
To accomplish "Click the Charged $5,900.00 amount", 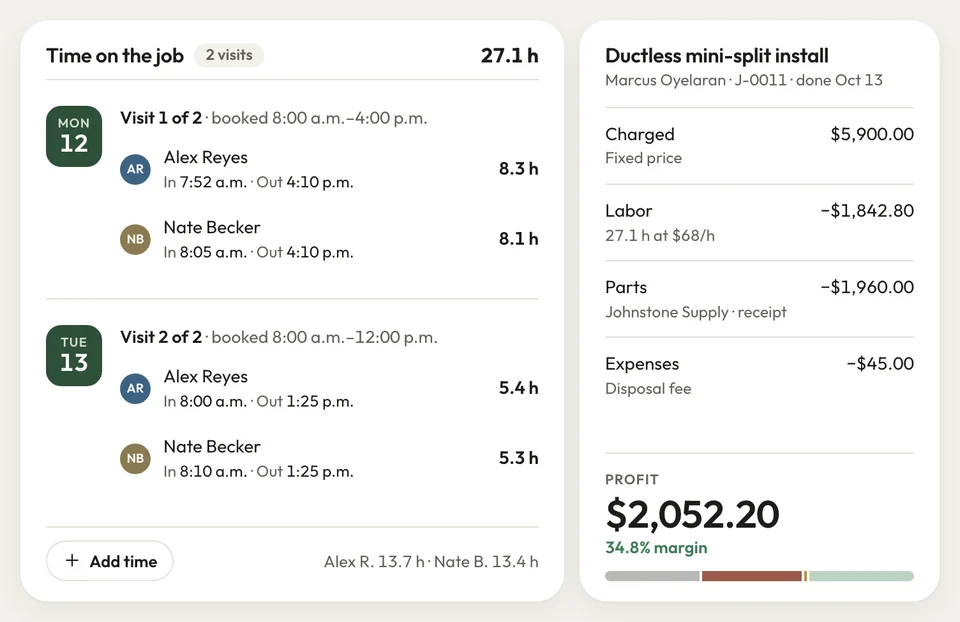I will [x=872, y=134].
